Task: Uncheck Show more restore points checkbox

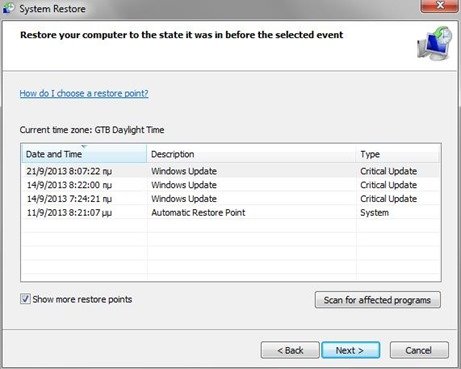Action: [x=25, y=299]
